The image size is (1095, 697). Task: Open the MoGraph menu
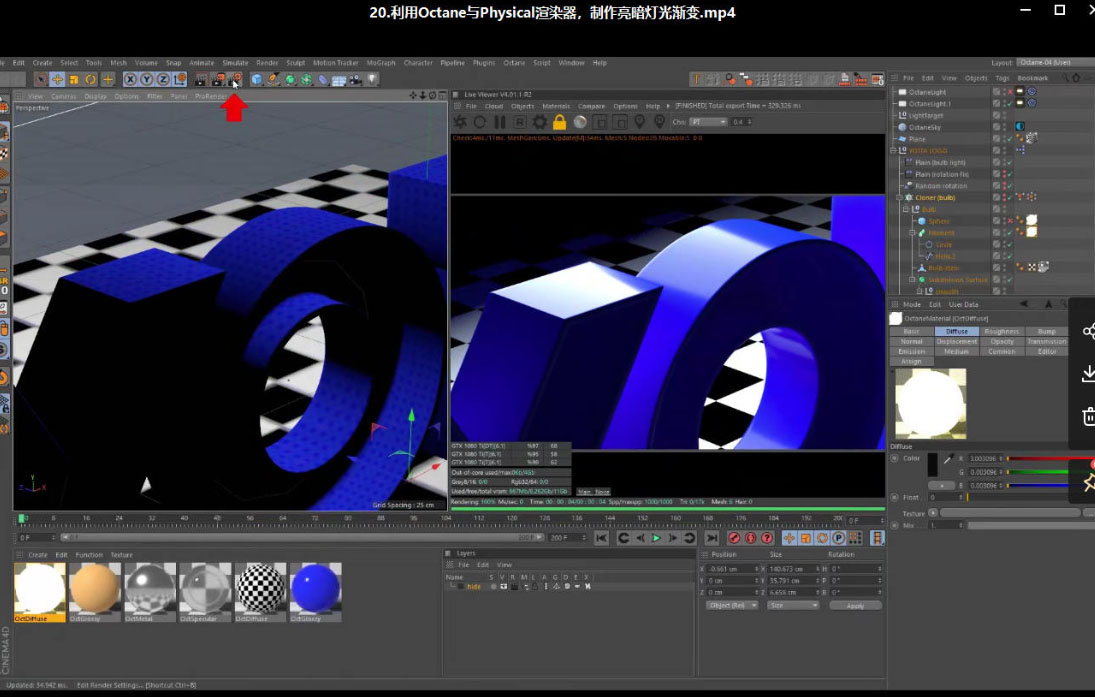tap(381, 63)
